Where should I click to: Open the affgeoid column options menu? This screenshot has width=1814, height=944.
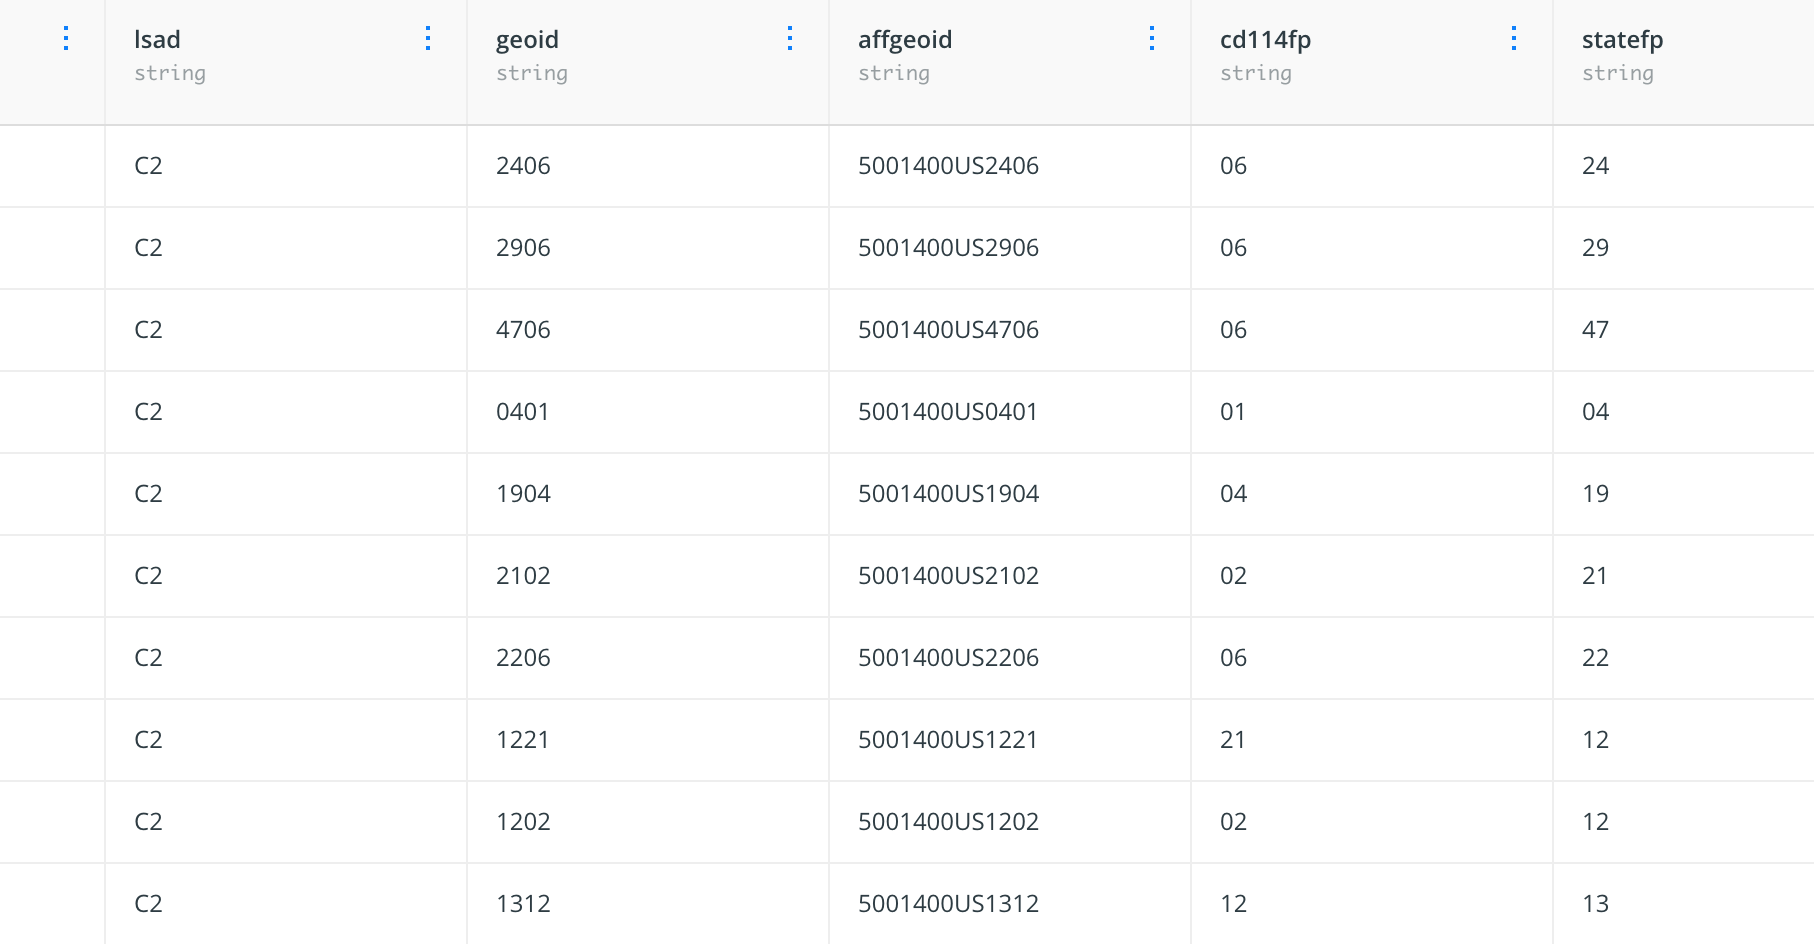point(1152,39)
